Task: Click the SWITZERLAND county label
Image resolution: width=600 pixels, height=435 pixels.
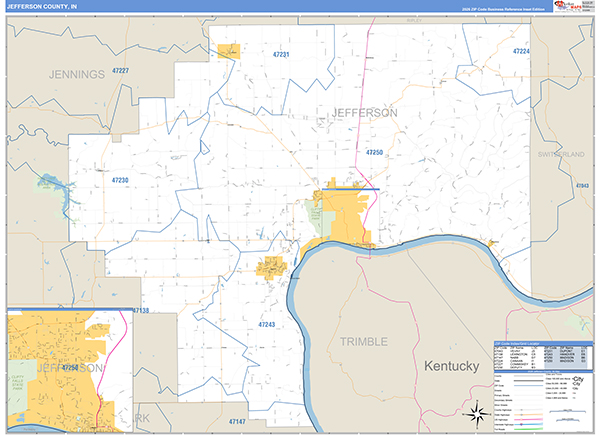Action: coord(560,156)
